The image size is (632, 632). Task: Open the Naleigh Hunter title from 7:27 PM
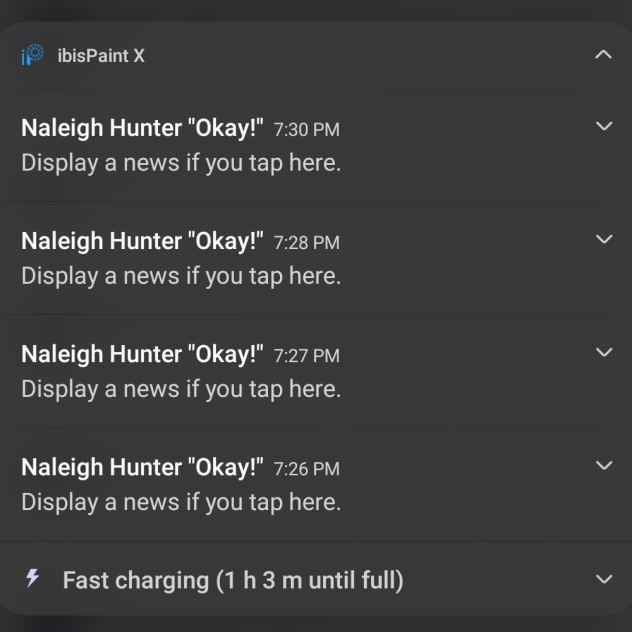point(142,354)
